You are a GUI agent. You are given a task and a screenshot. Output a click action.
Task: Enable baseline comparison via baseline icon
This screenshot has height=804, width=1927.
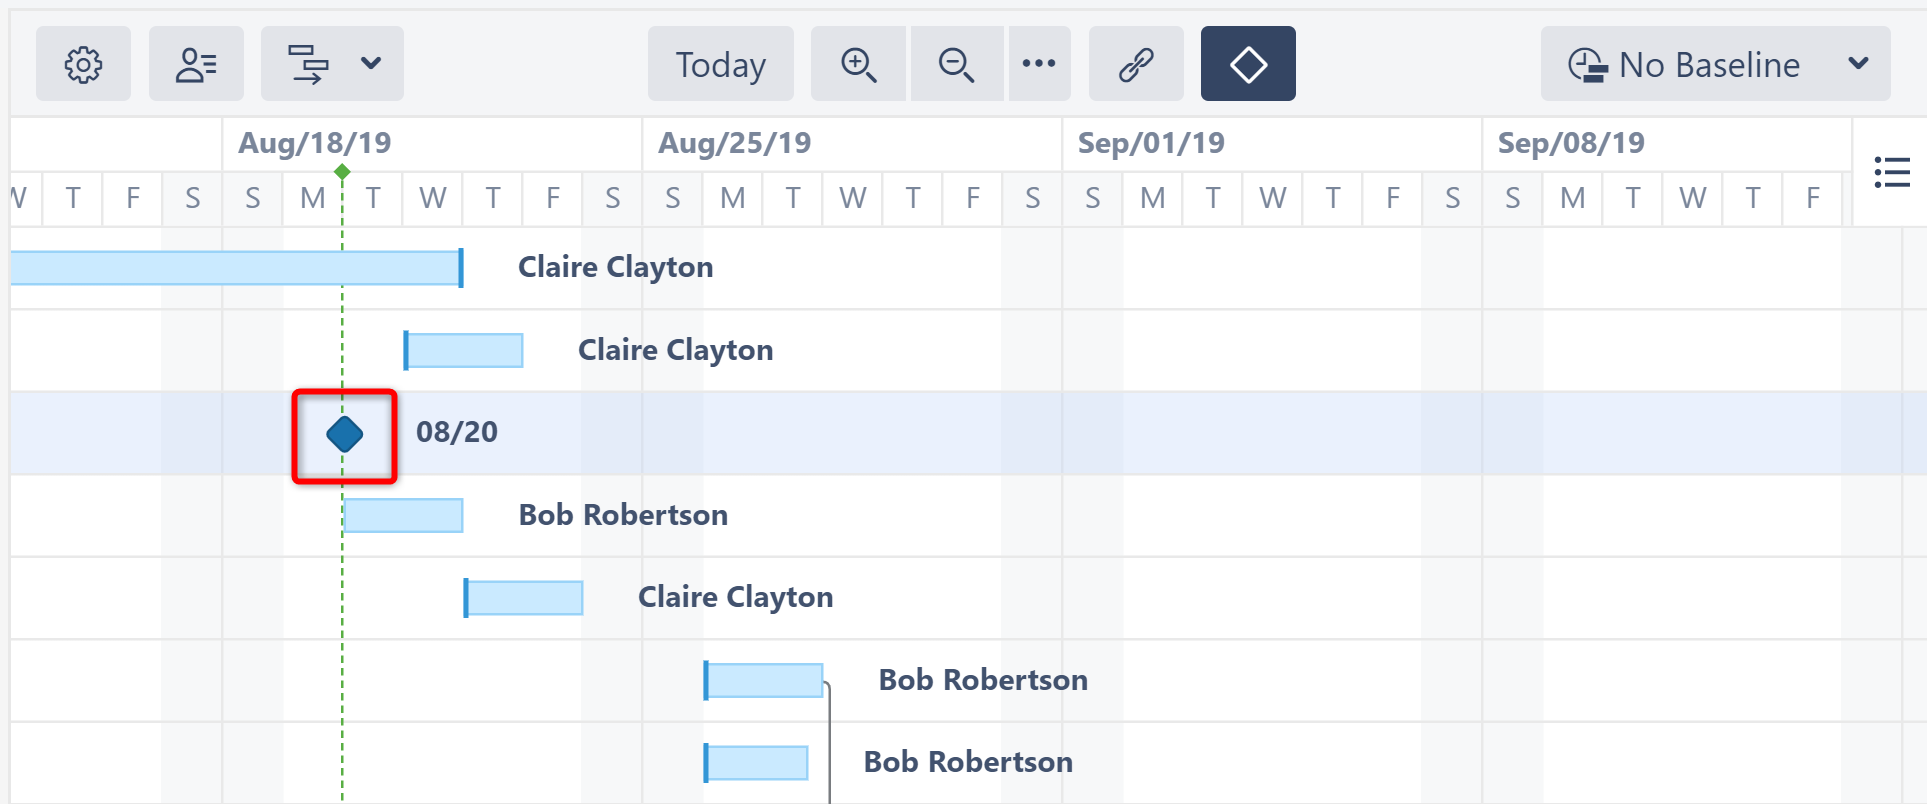[x=1590, y=64]
